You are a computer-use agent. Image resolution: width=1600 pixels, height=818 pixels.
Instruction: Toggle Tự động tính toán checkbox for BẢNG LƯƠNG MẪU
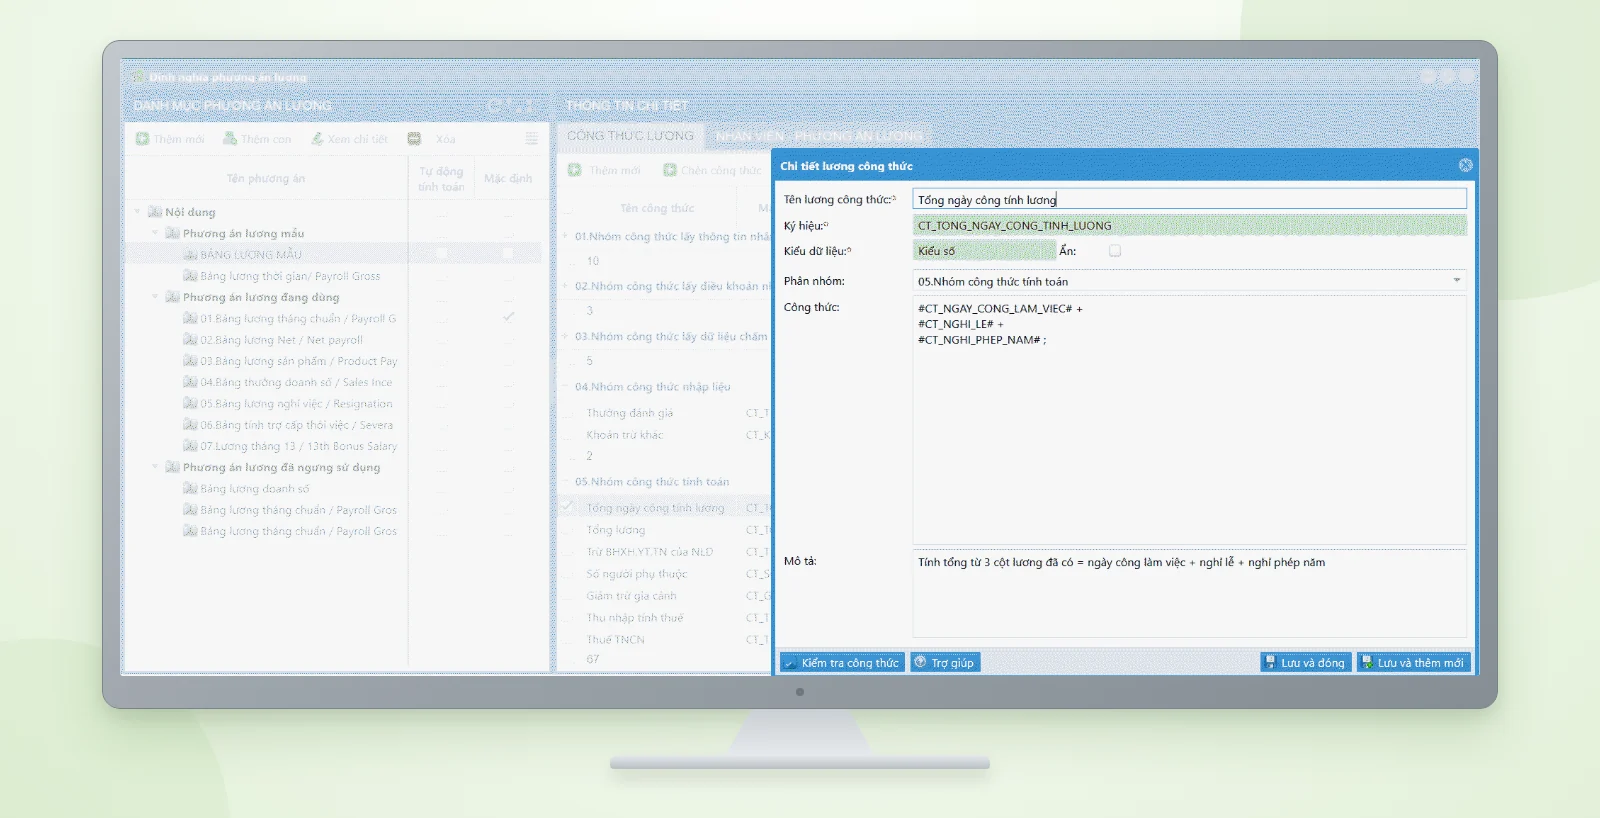(441, 254)
